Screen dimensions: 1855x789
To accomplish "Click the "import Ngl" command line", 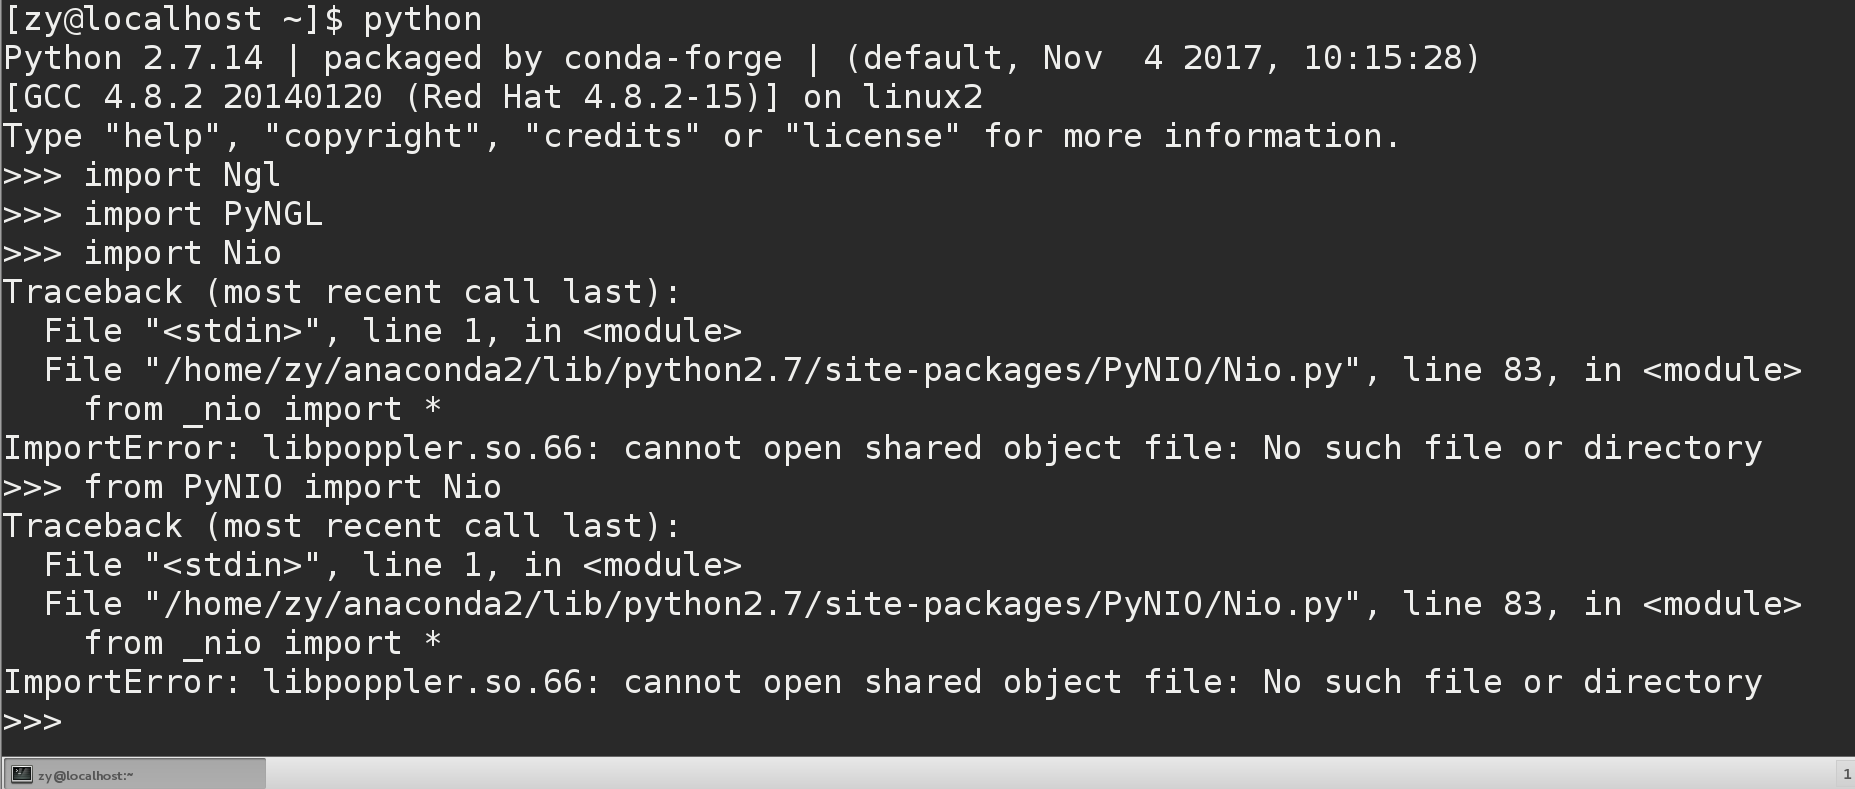I will point(181,175).
